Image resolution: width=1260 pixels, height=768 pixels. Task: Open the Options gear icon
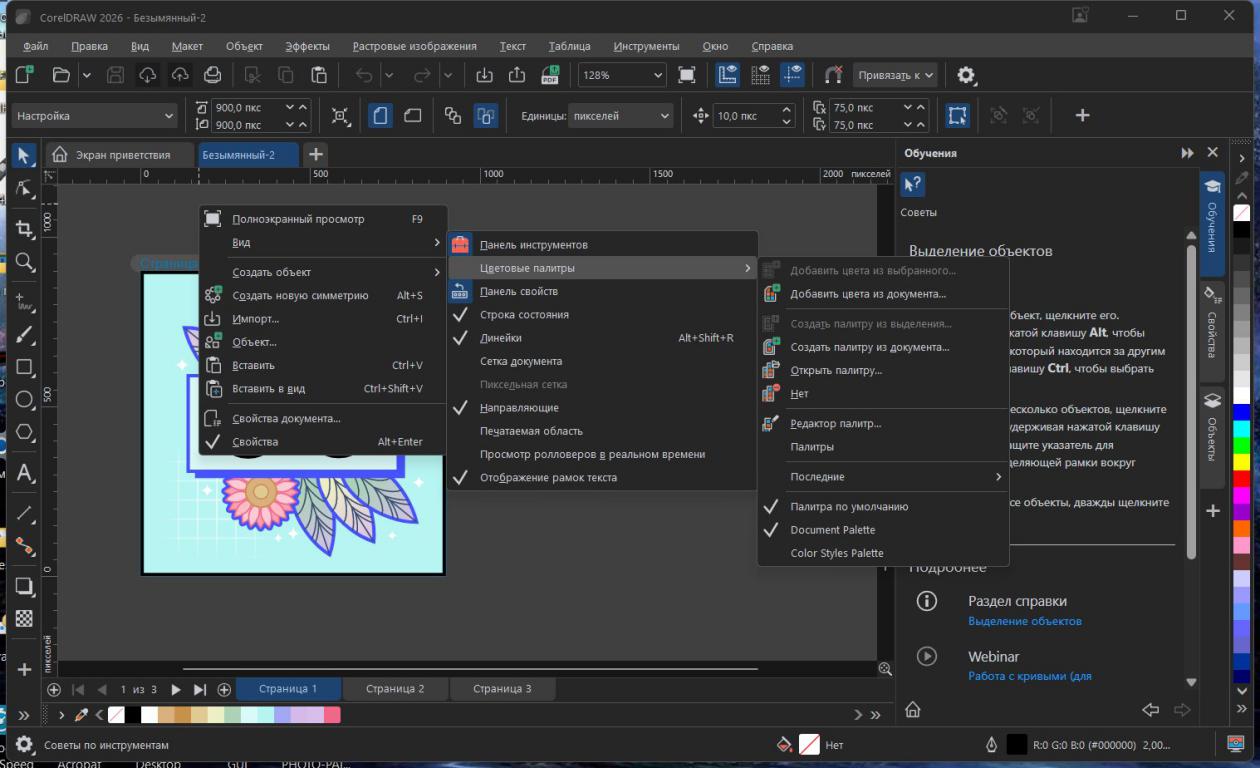click(x=966, y=75)
